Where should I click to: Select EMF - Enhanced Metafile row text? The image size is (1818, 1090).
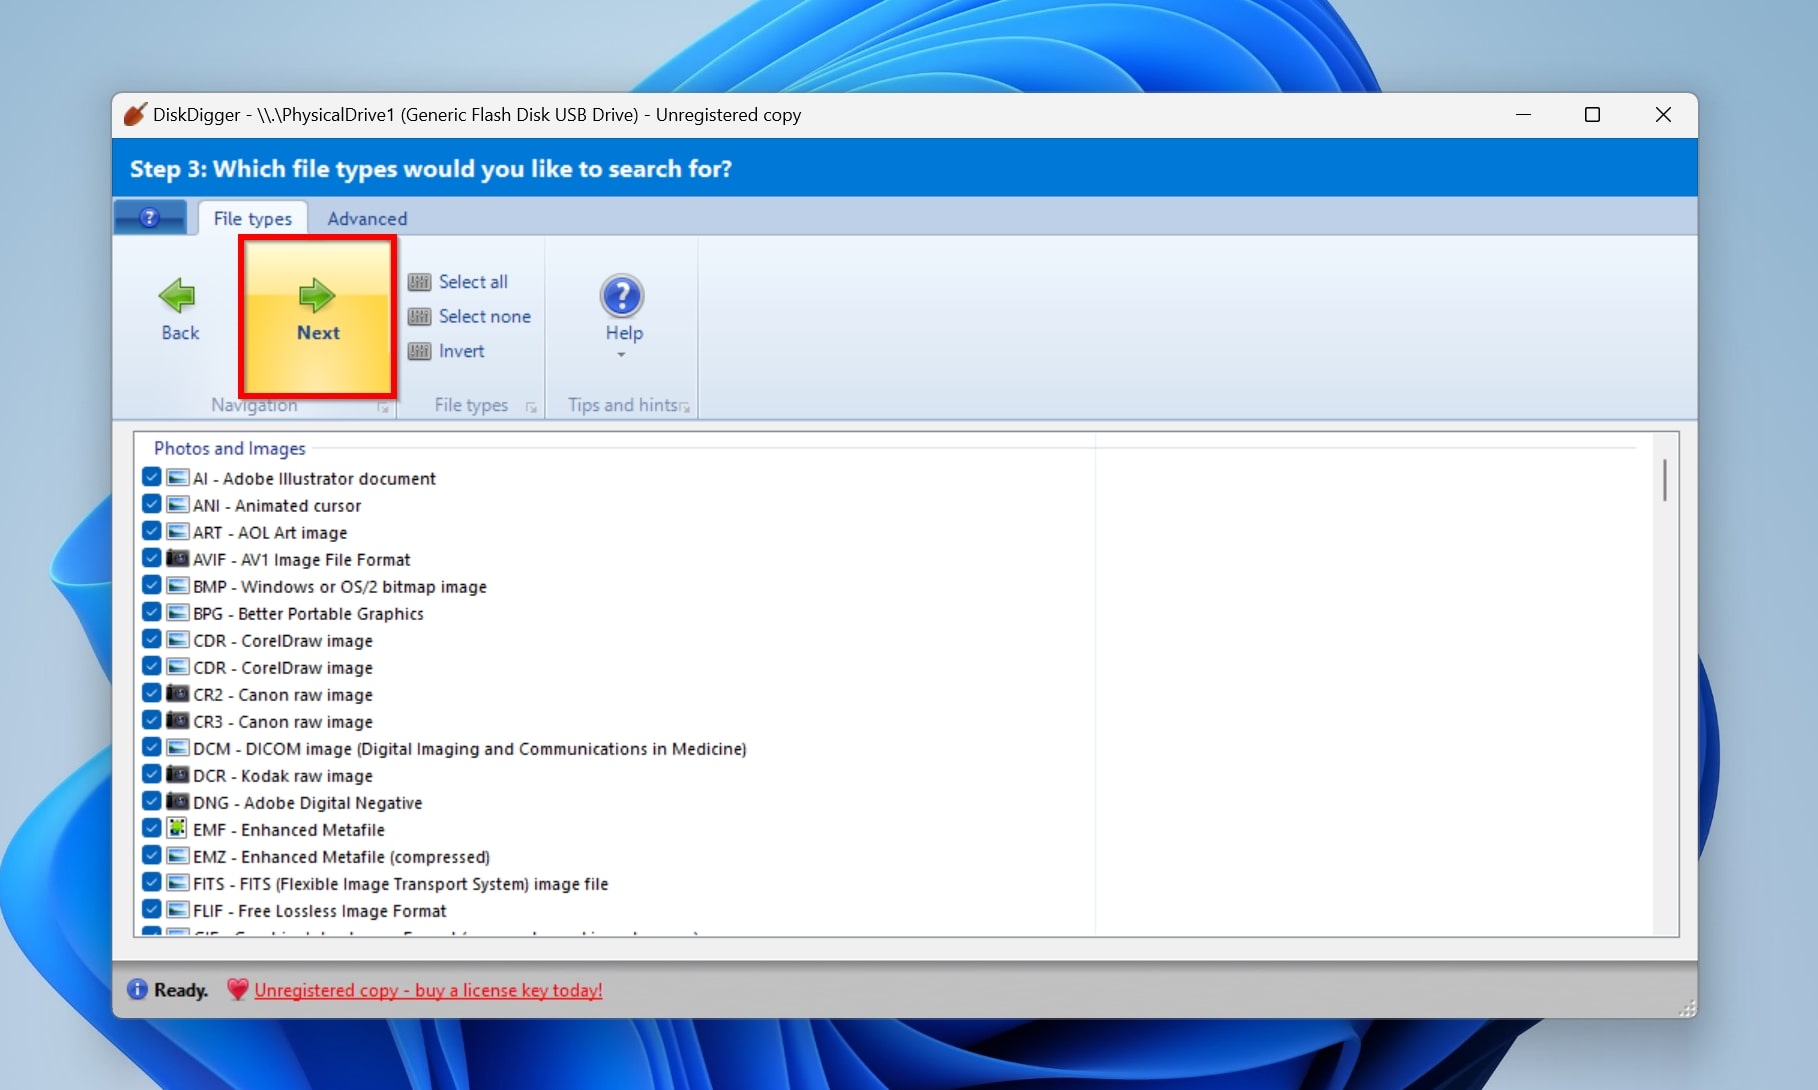[288, 830]
